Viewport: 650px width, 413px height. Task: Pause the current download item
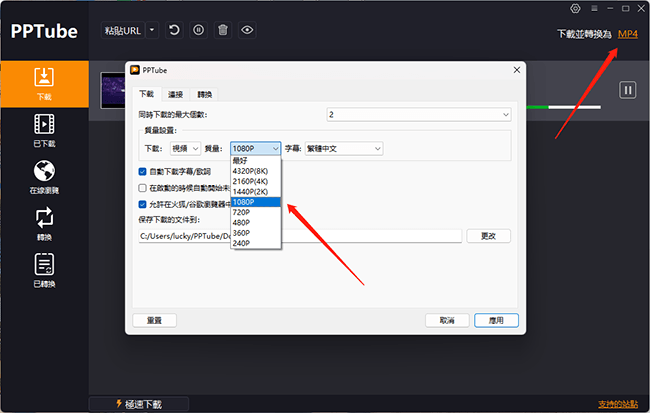point(628,90)
